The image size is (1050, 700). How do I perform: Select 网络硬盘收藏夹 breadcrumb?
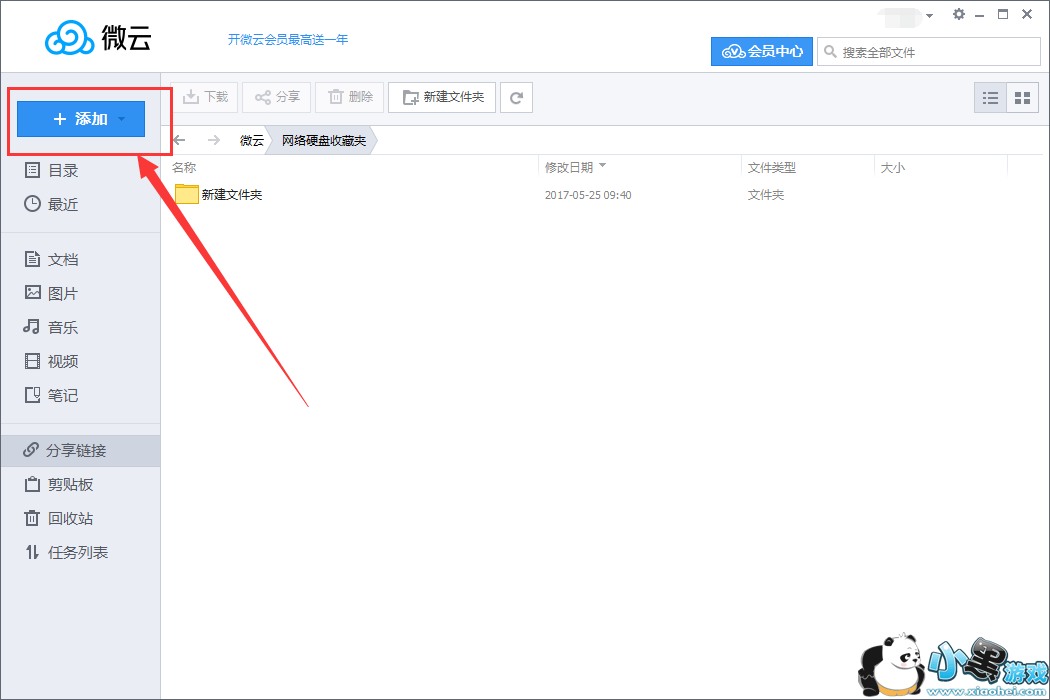tap(323, 141)
